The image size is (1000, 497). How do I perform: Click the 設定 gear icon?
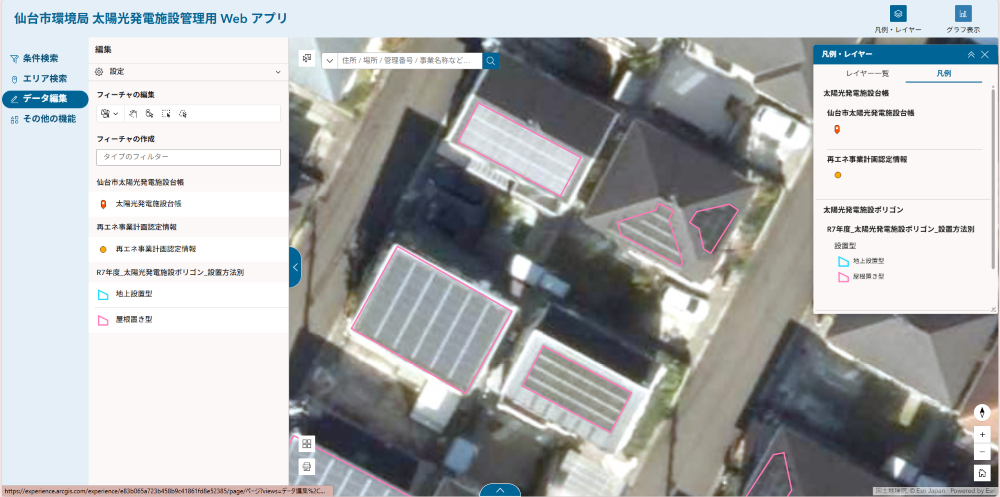click(99, 72)
